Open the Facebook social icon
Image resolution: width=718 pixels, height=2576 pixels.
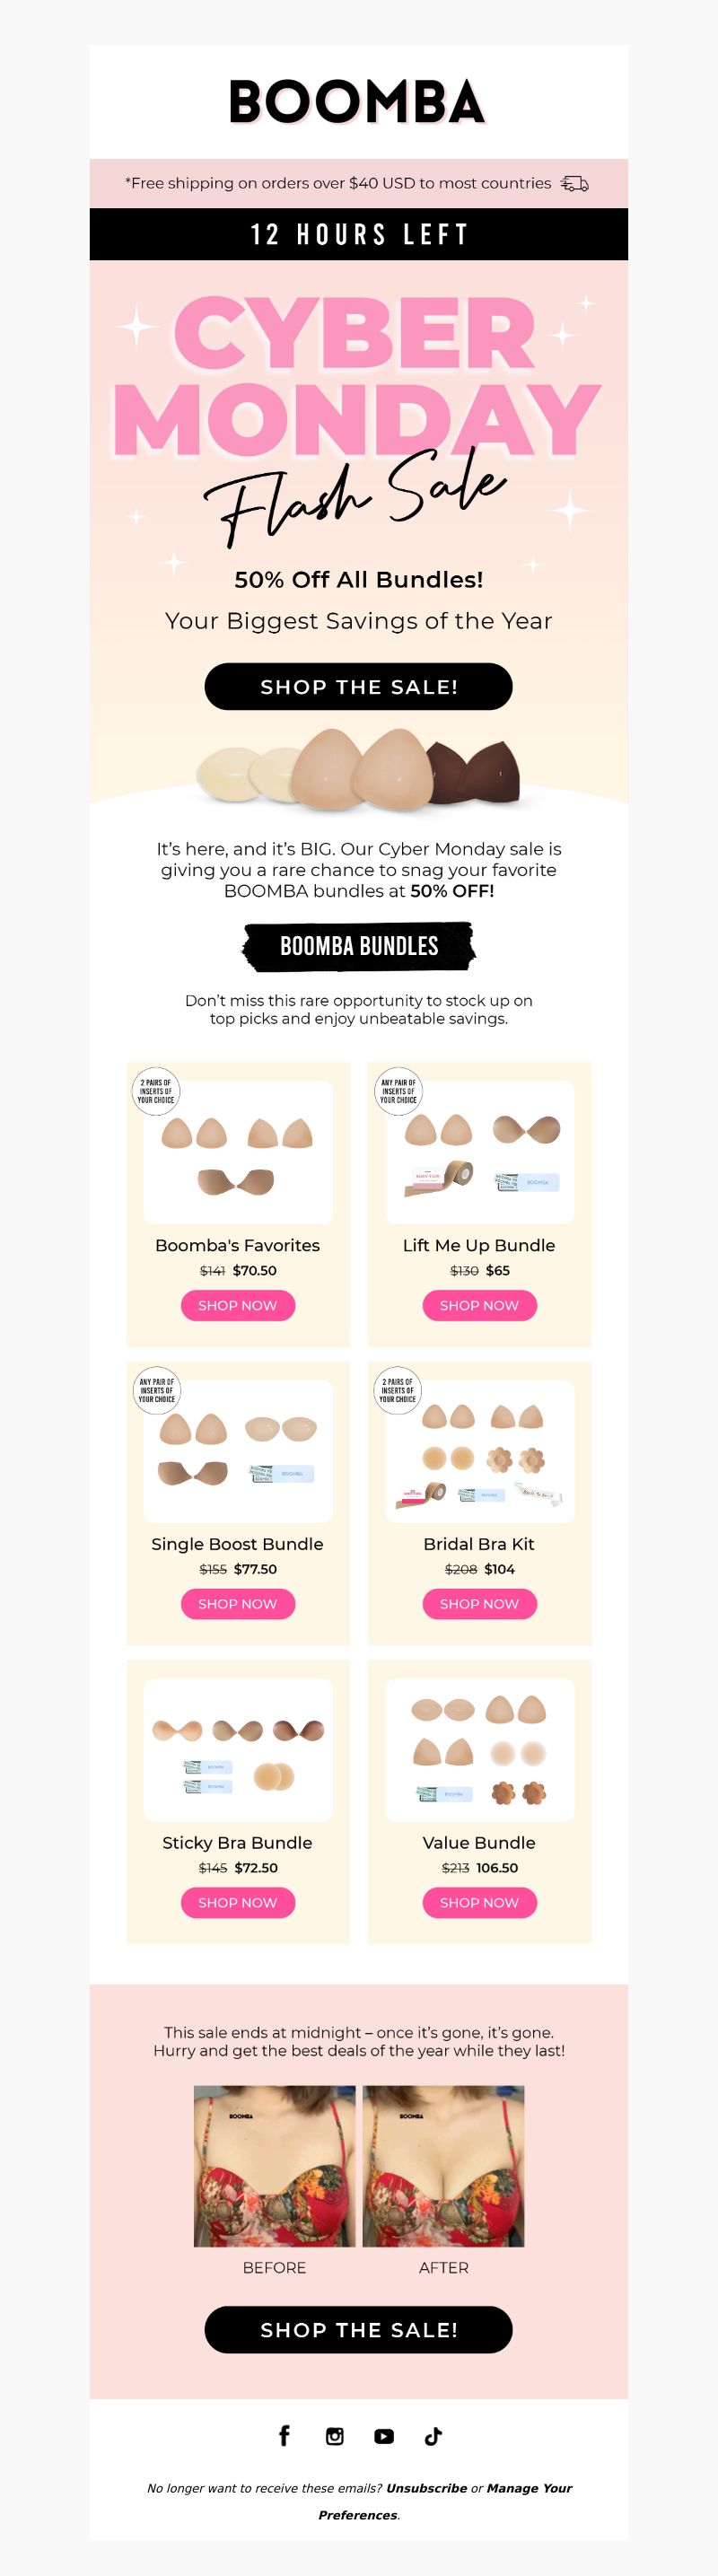click(x=284, y=2435)
